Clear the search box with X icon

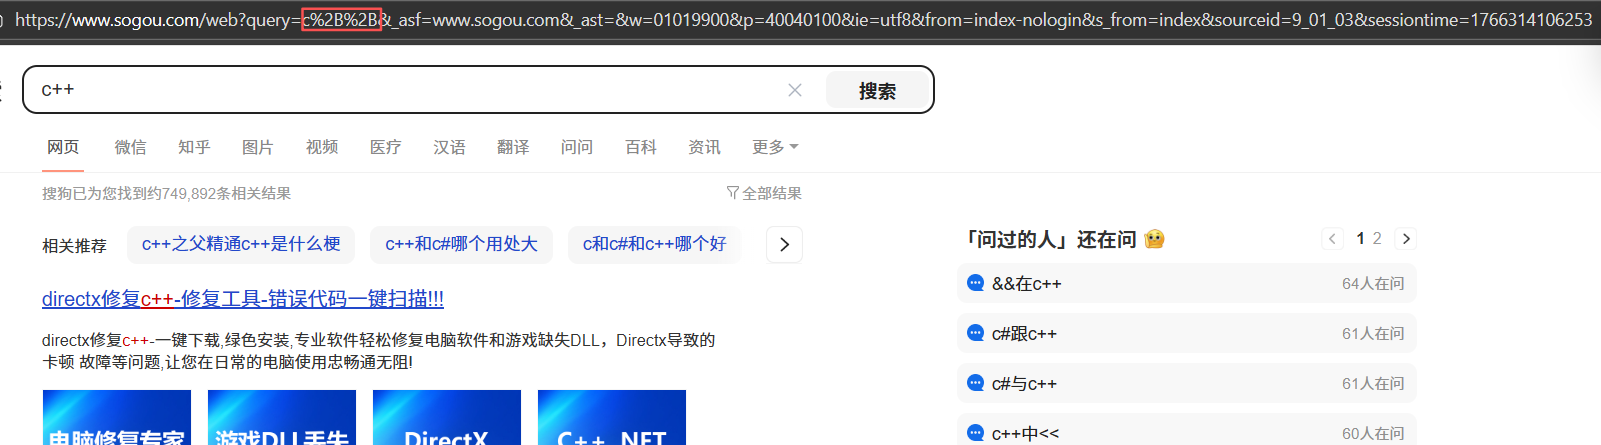[795, 90]
